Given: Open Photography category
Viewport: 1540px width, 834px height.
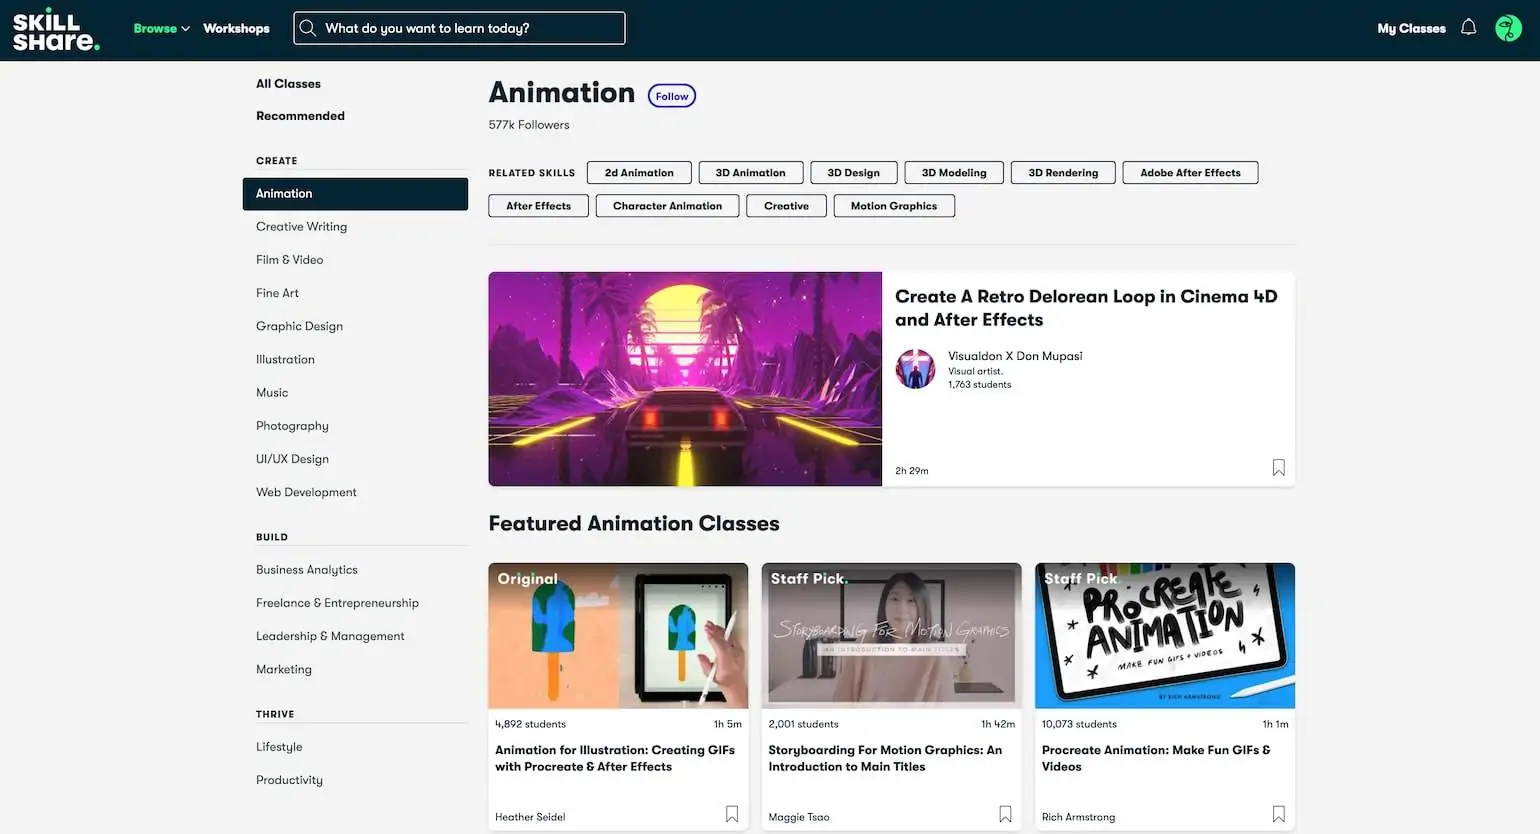Looking at the screenshot, I should (x=292, y=426).
